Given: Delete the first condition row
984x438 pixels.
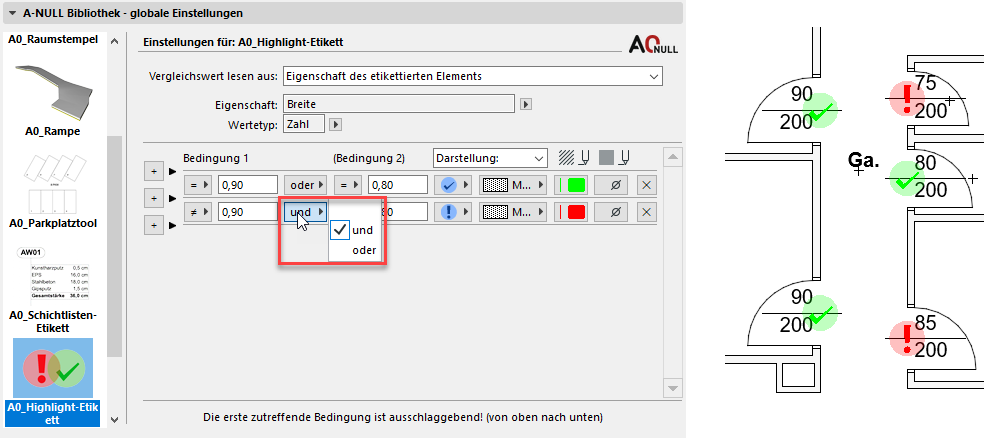Looking at the screenshot, I should pos(646,185).
